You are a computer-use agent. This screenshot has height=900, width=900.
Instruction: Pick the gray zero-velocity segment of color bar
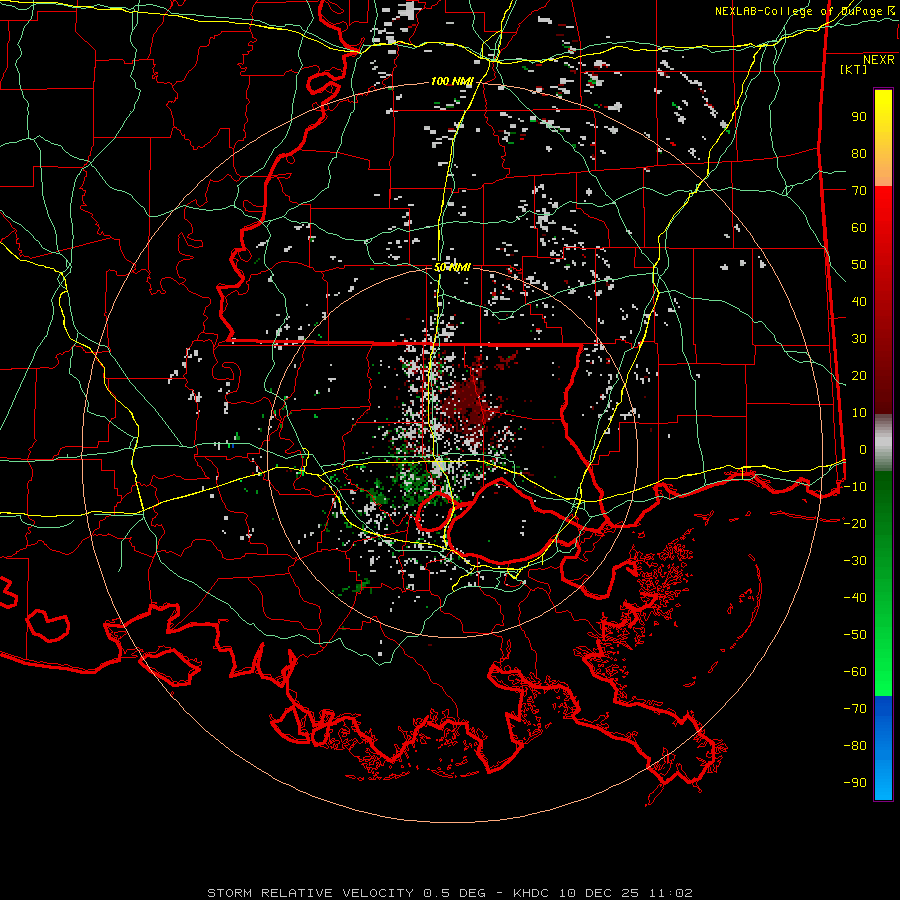(x=883, y=442)
